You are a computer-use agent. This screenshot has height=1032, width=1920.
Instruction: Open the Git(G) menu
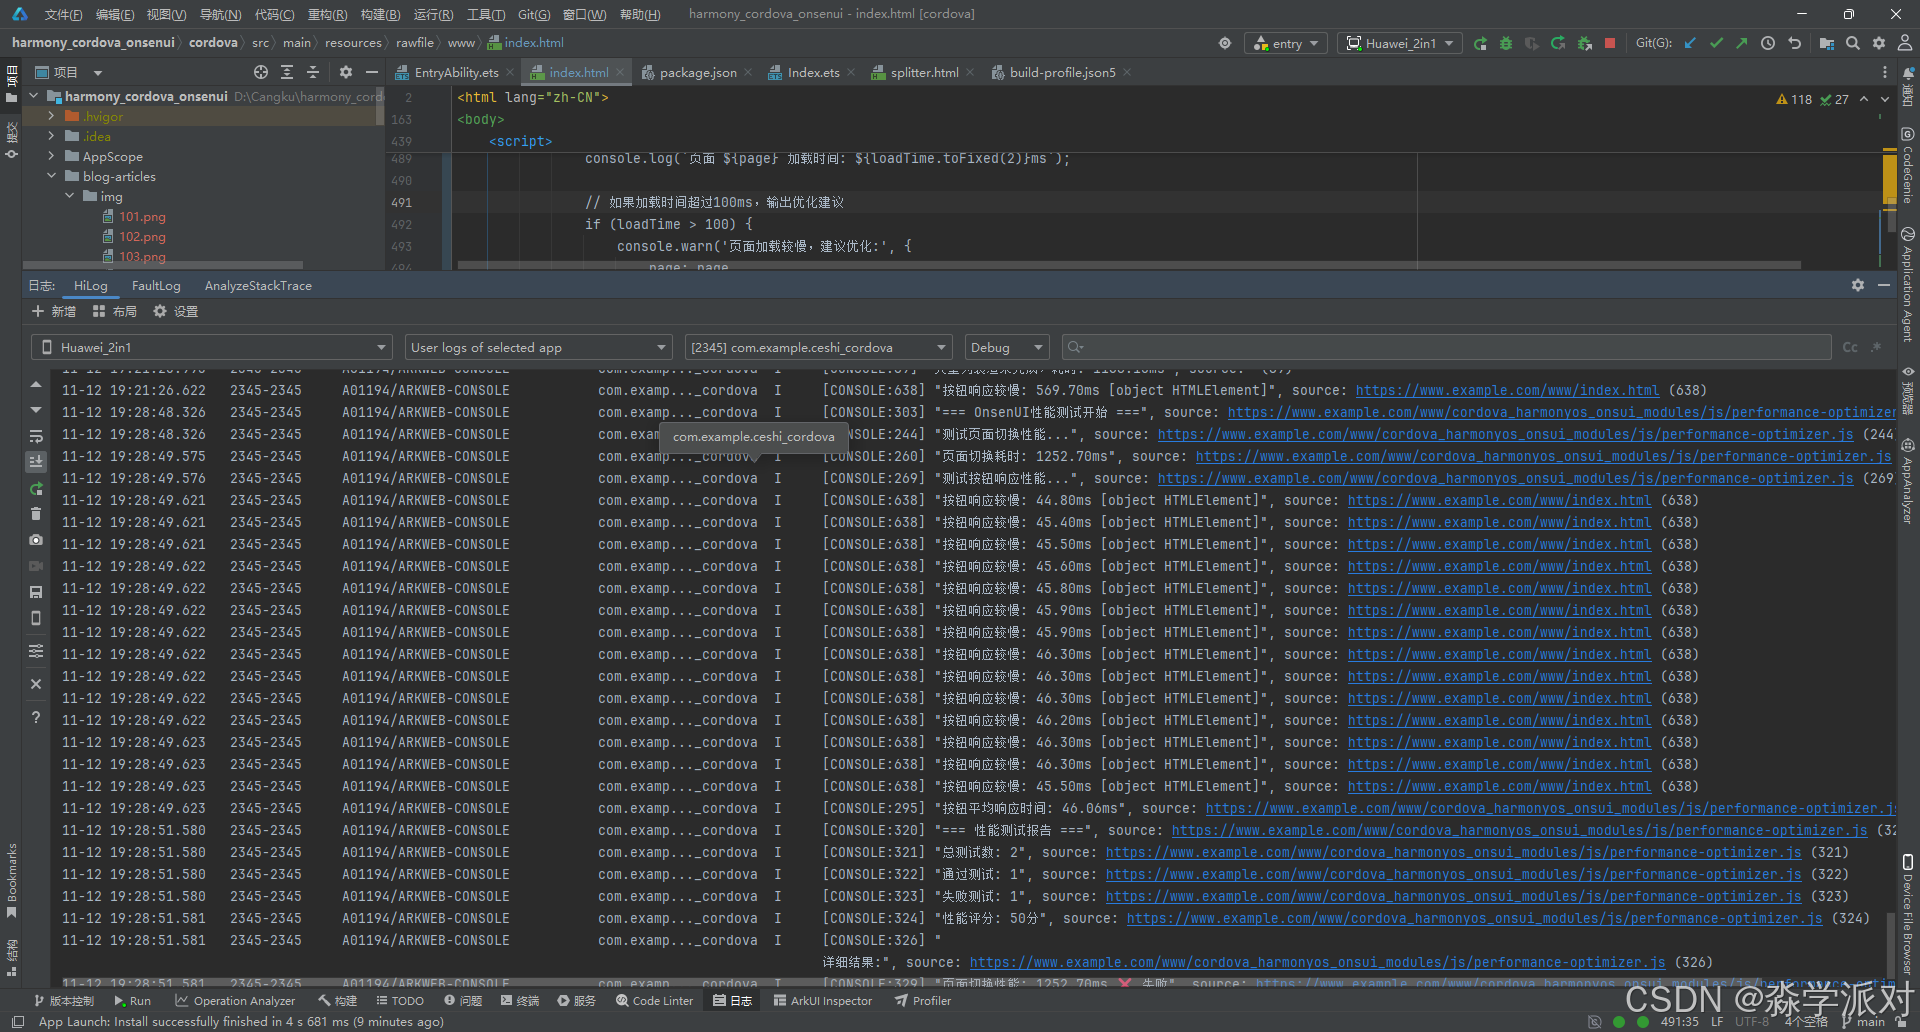(534, 14)
